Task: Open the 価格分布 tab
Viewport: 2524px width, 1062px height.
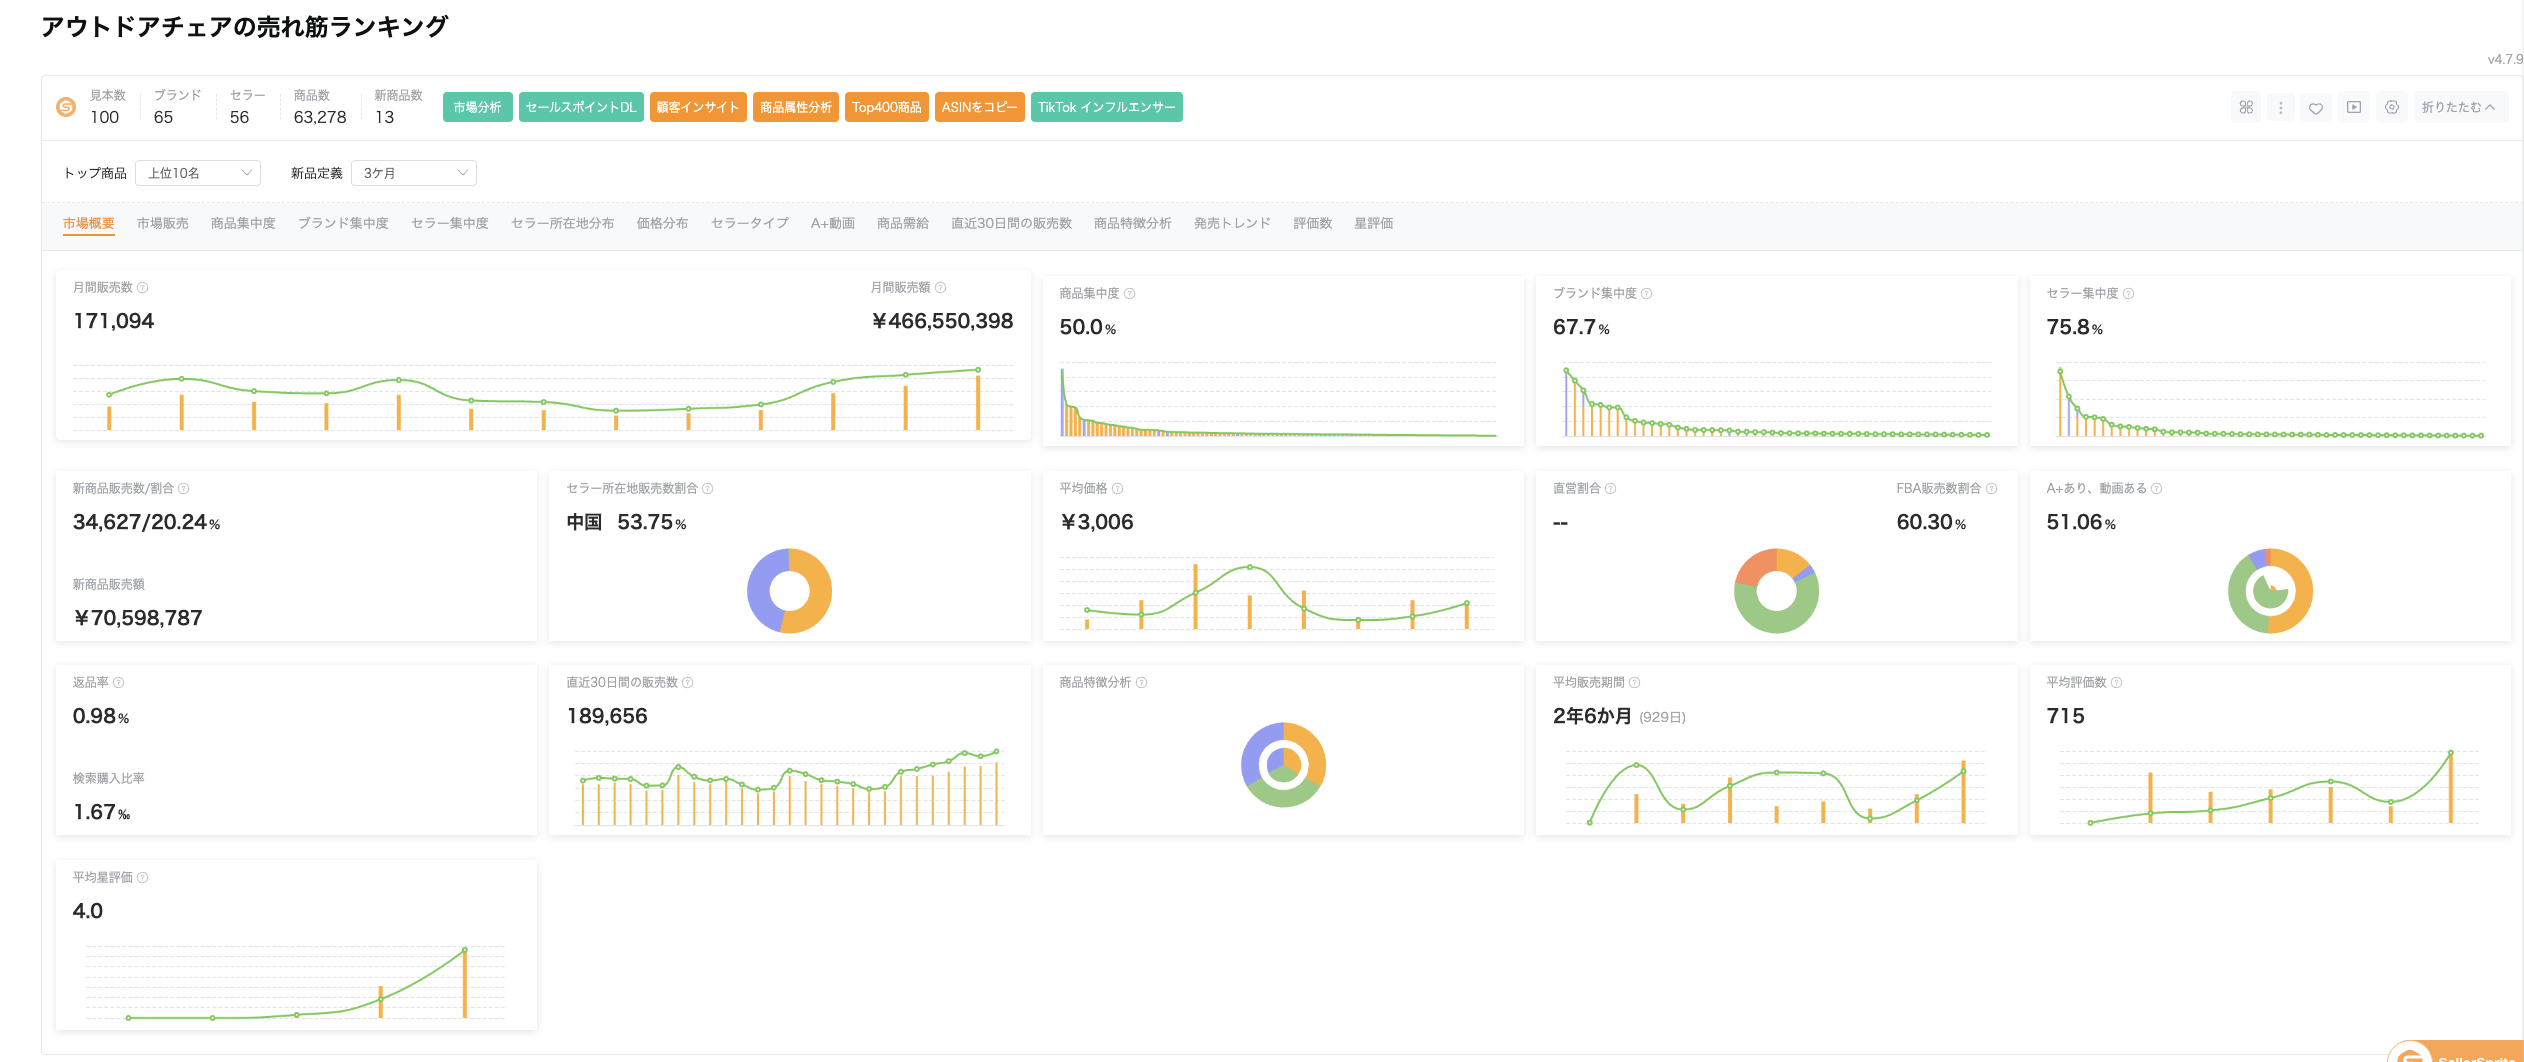Action: pyautogui.click(x=662, y=223)
